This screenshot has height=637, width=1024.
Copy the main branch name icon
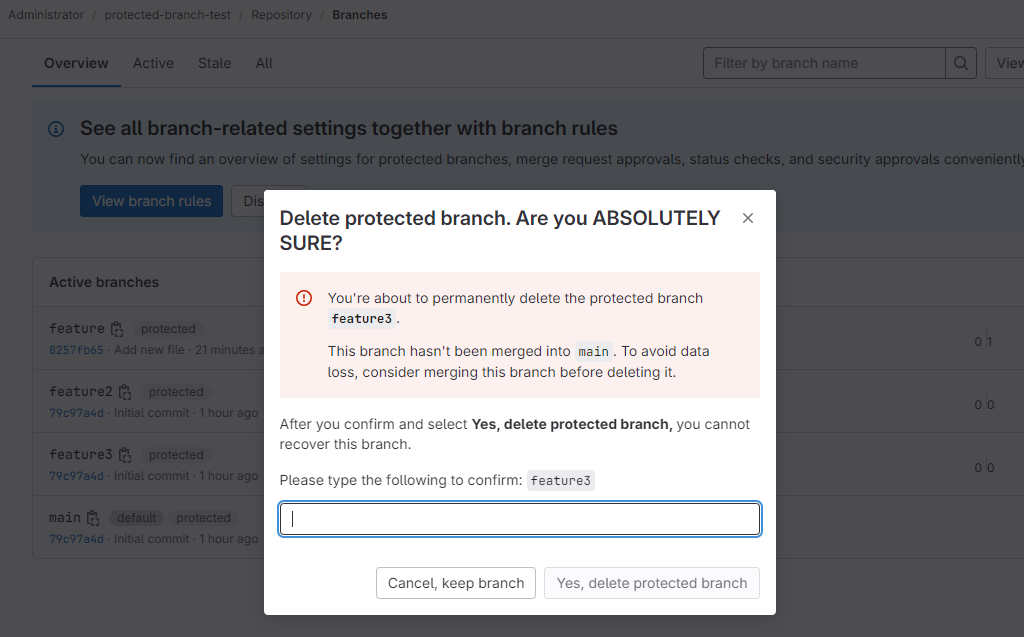(x=93, y=518)
